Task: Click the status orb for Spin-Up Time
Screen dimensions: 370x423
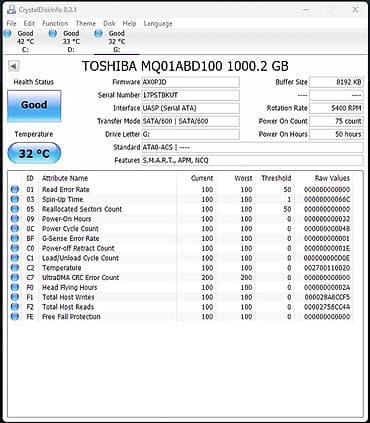Action: pyautogui.click(x=15, y=199)
